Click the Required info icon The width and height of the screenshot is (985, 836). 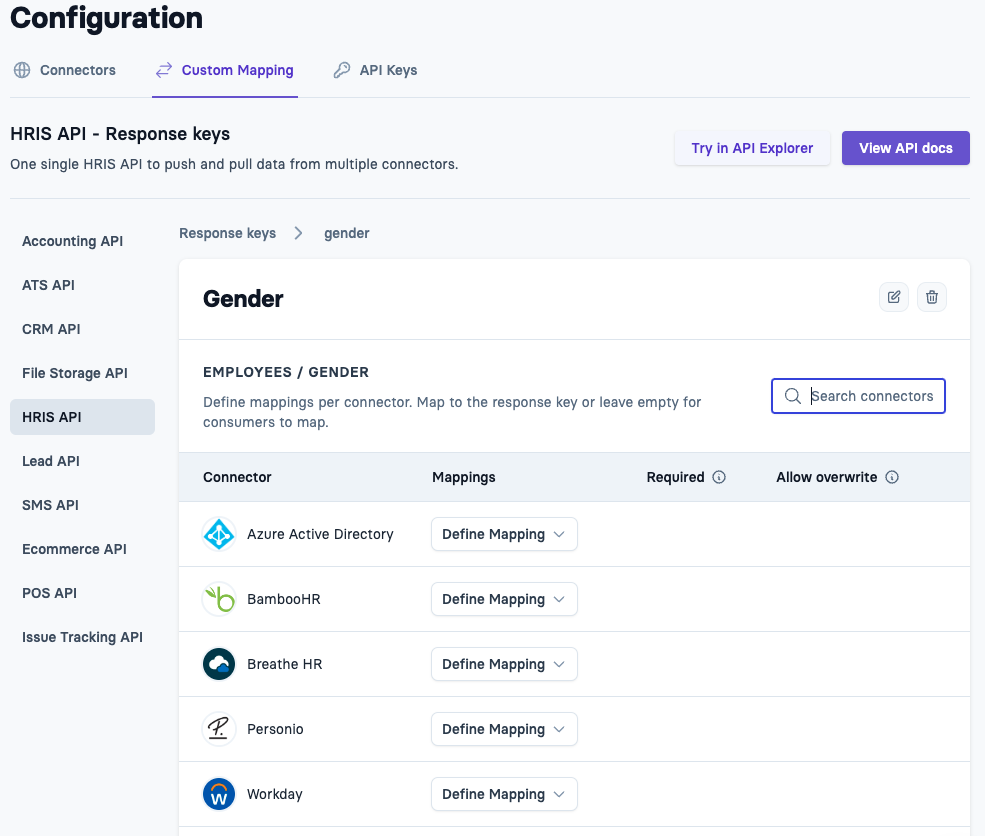[719, 477]
